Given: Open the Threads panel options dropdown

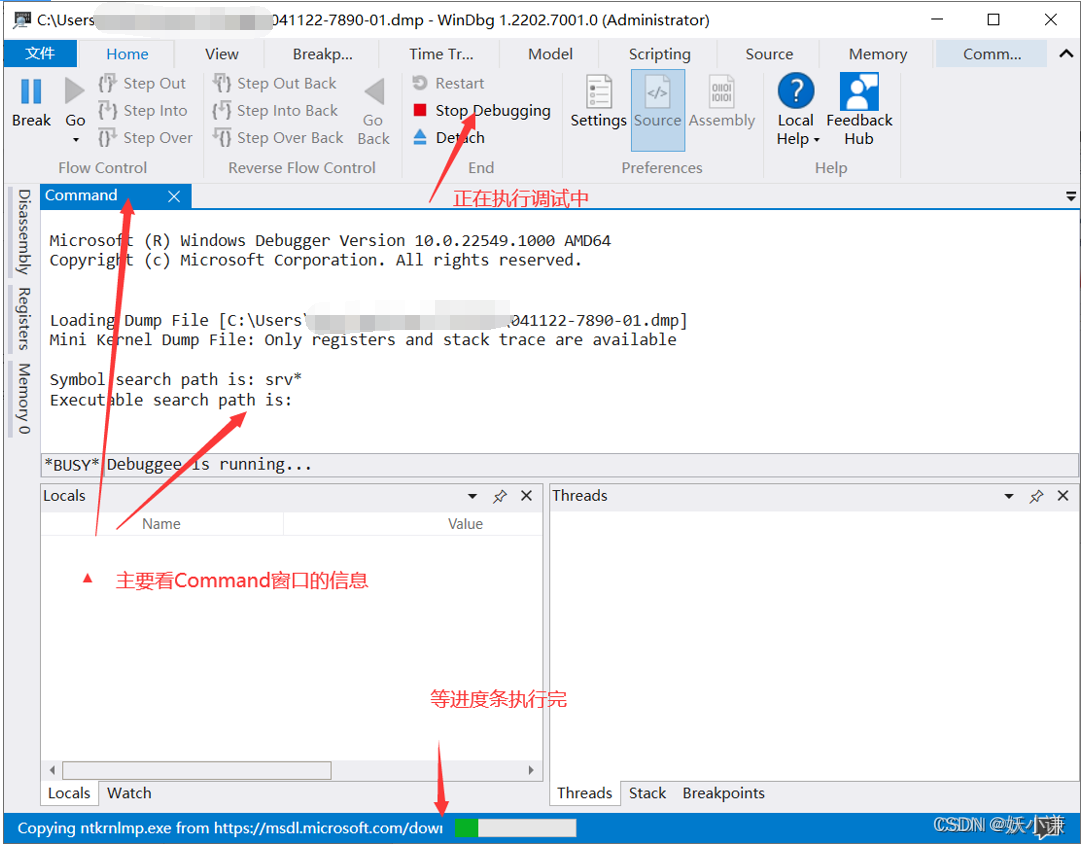Looking at the screenshot, I should coord(1009,496).
